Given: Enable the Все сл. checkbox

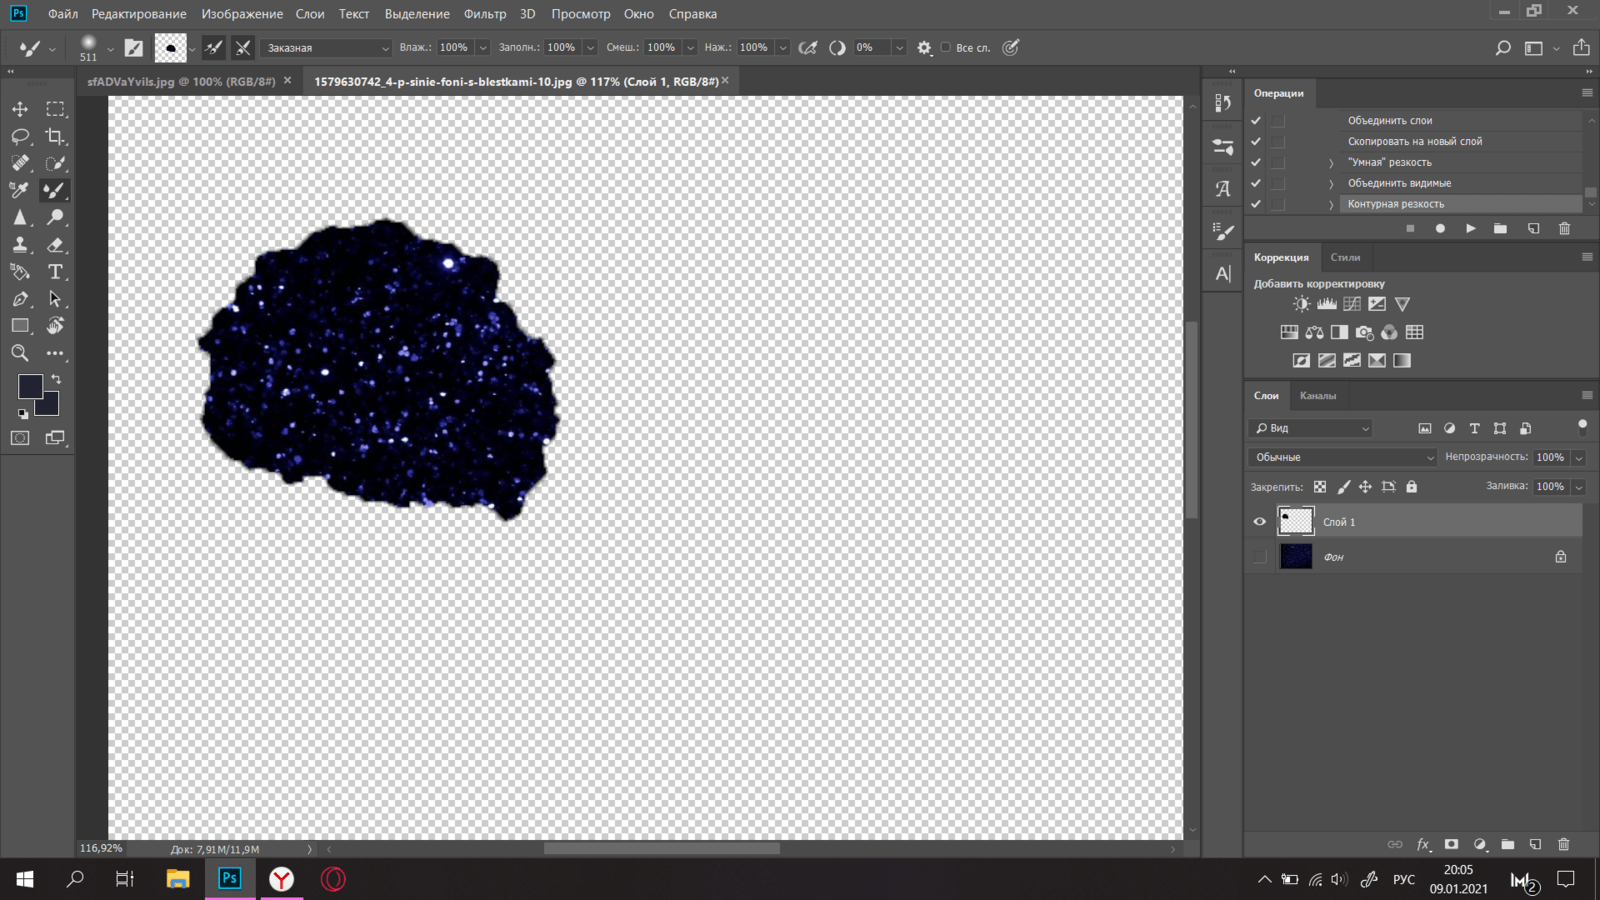Looking at the screenshot, I should coord(945,47).
